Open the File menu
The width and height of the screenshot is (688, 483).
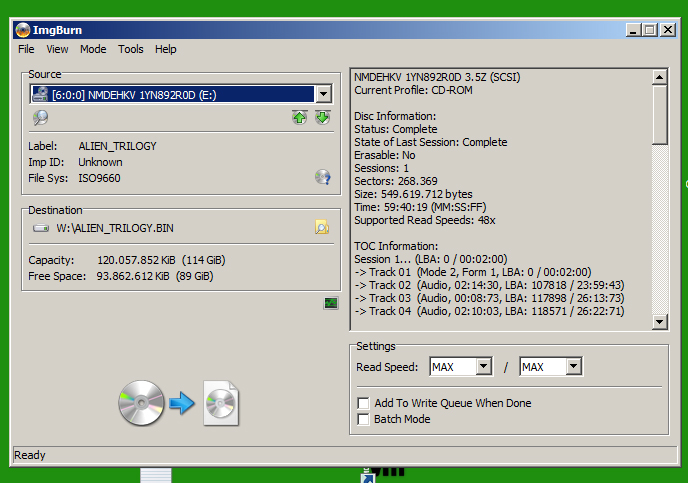pyautogui.click(x=26, y=49)
